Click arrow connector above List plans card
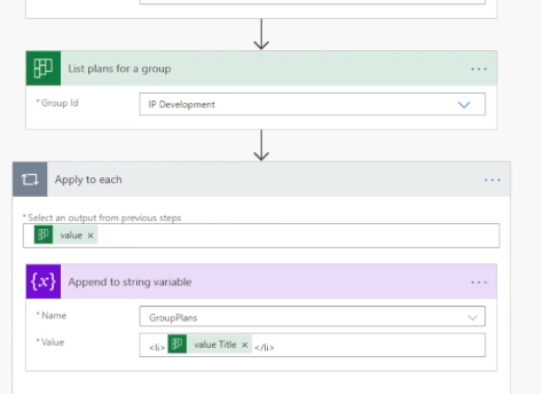Viewport: 541px width, 394px height. point(261,34)
